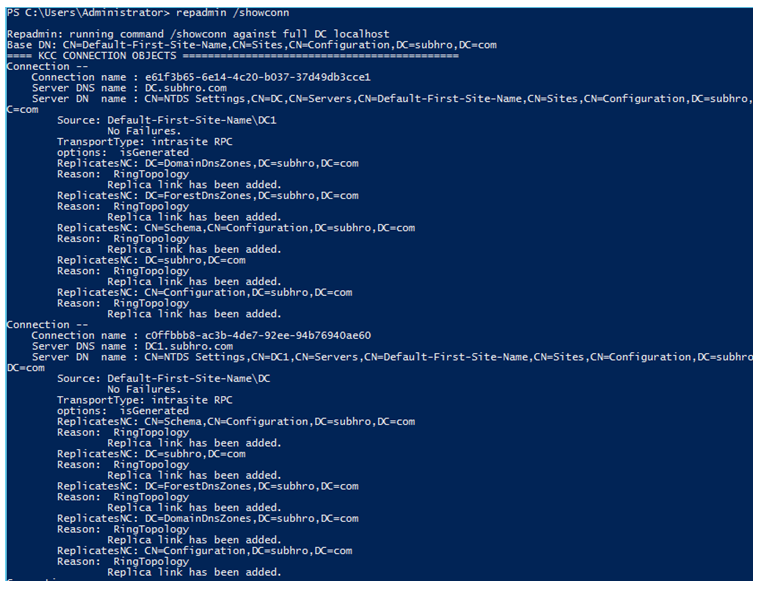Click first ReplicatesNC ForestDnsZones entry
The height and width of the screenshot is (592, 763).
click(x=208, y=196)
